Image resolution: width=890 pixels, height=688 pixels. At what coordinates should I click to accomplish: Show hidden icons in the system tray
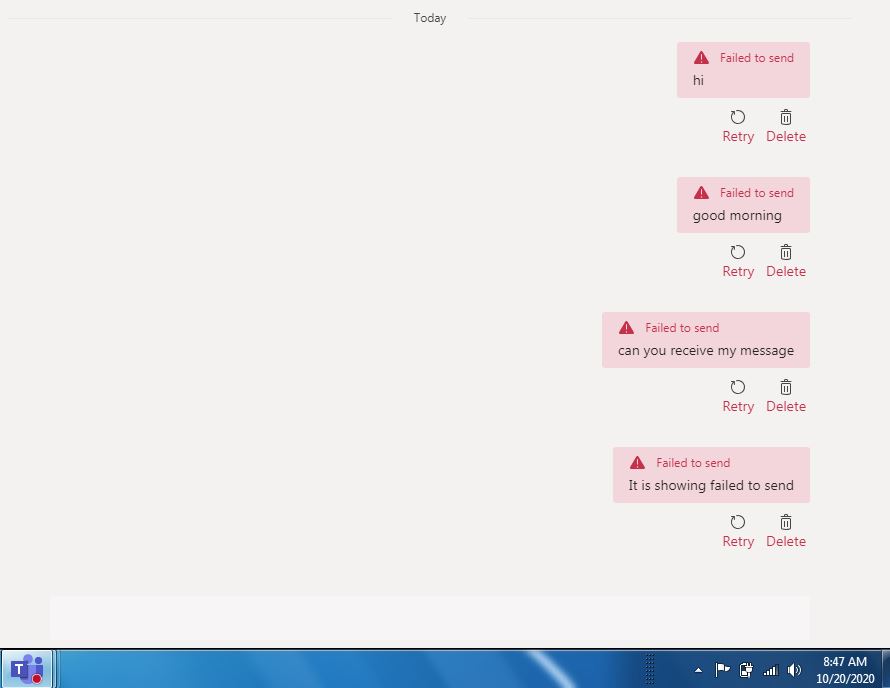click(698, 670)
